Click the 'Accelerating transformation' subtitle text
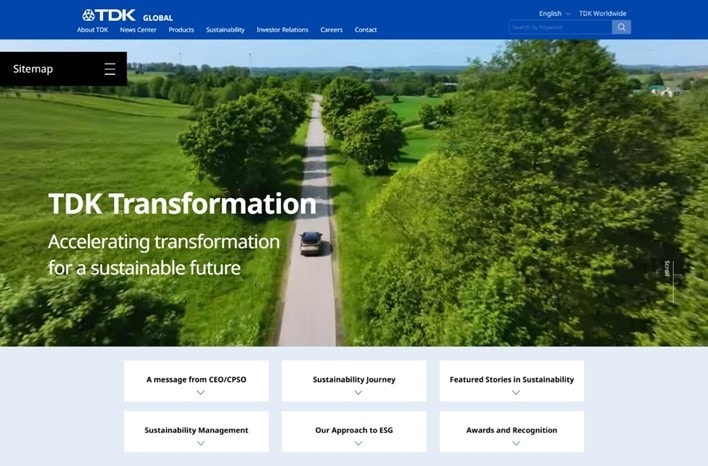Screen dimensions: 708x466 (164, 242)
